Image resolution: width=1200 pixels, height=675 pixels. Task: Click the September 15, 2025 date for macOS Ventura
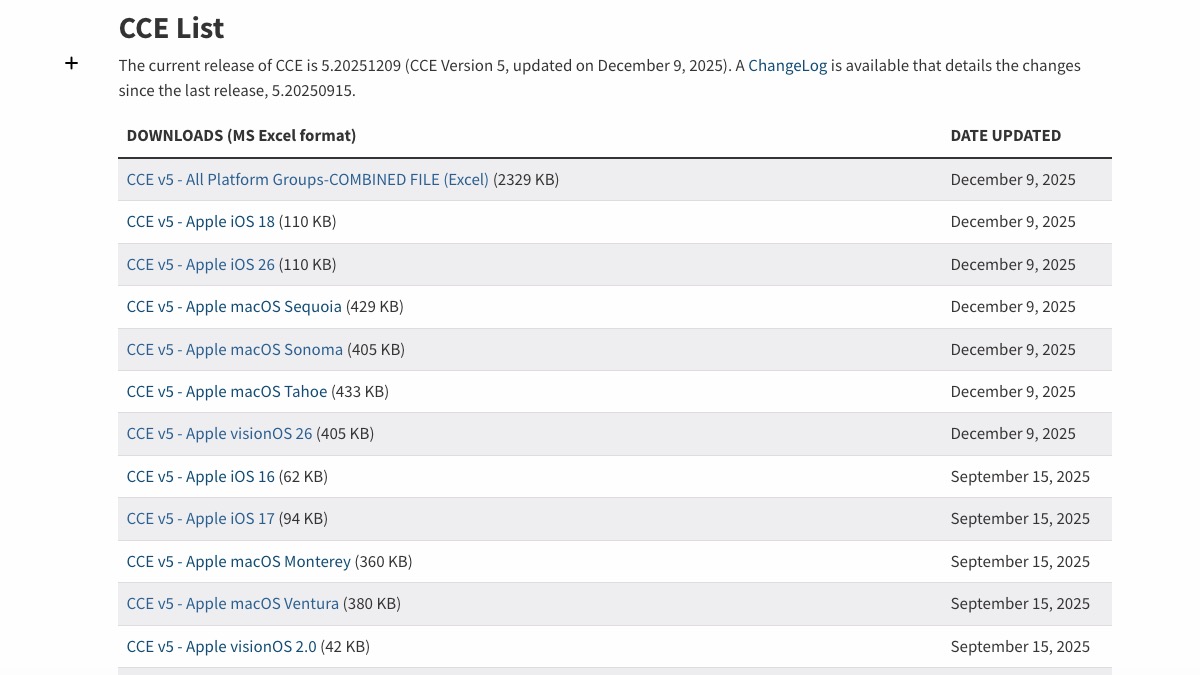[x=1019, y=604]
